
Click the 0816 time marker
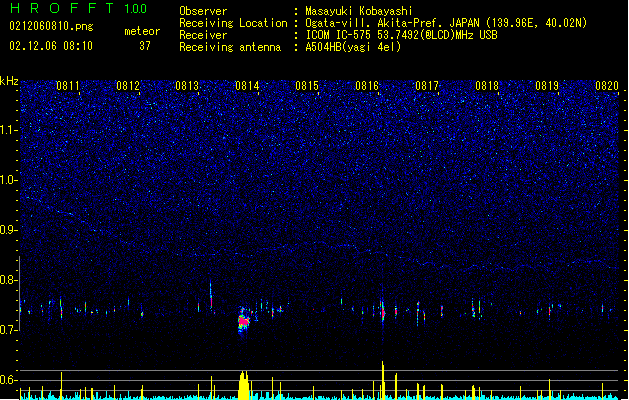[367, 86]
